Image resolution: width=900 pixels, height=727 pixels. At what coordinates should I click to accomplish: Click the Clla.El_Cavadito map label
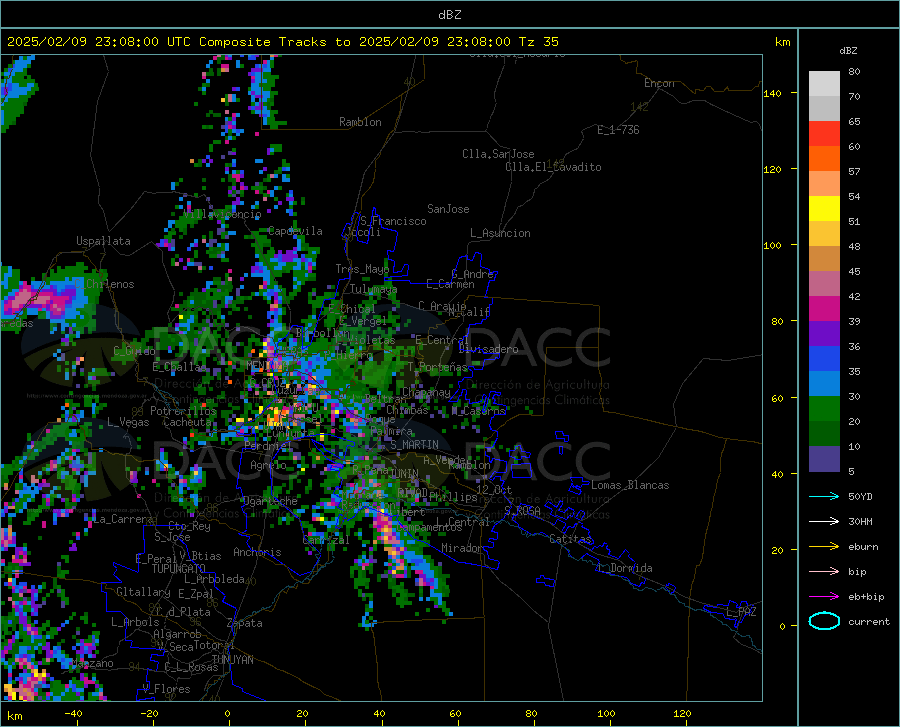[x=553, y=167]
